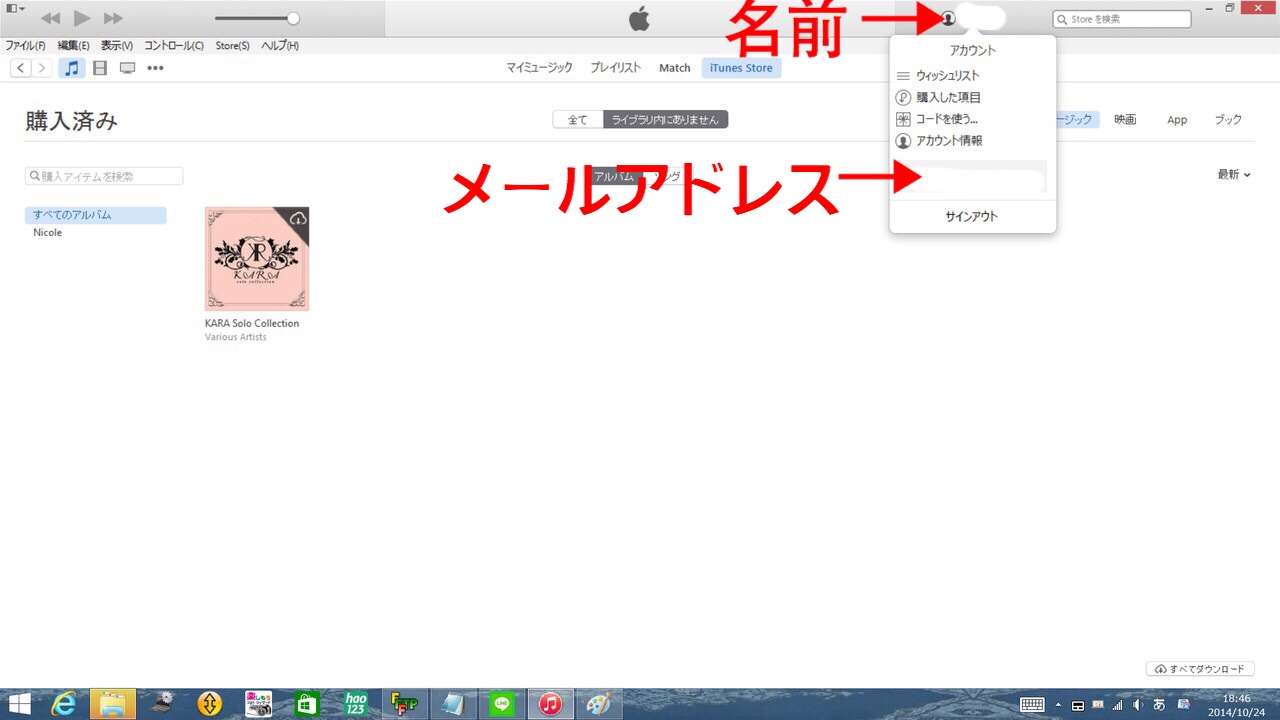The image size is (1280, 720).
Task: Select すべてのアルバム in the list
Action: 96,215
